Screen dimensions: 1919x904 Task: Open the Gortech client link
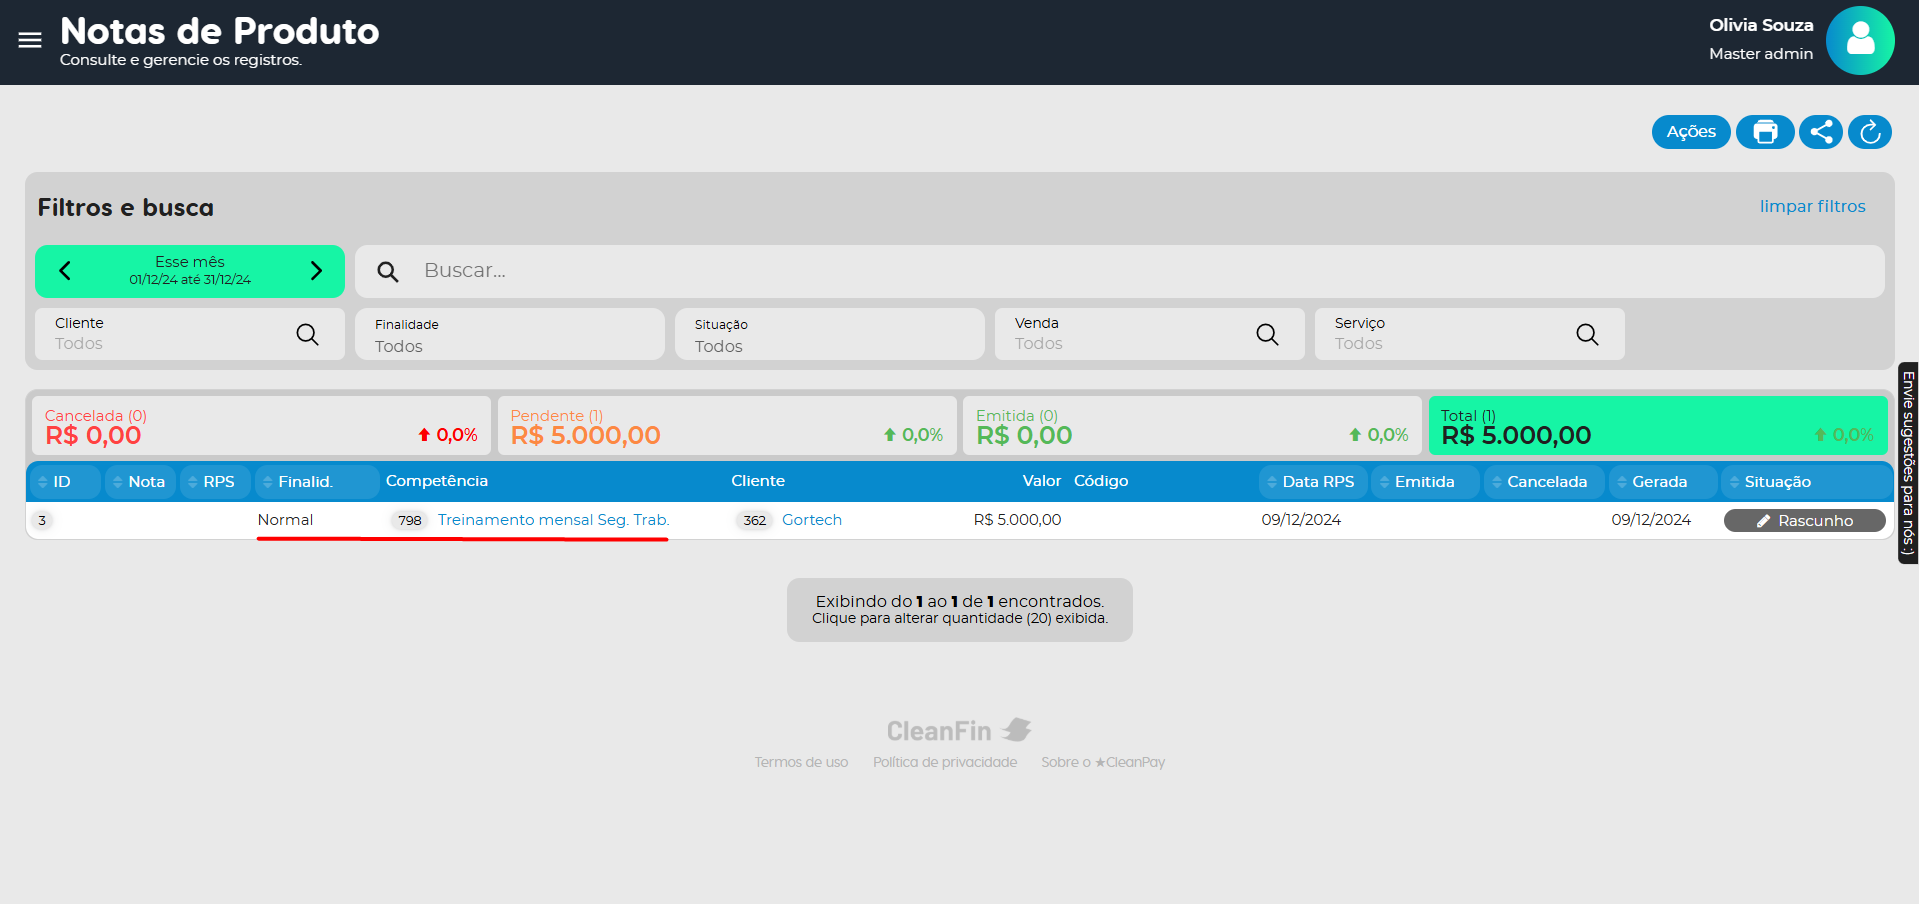coord(811,520)
